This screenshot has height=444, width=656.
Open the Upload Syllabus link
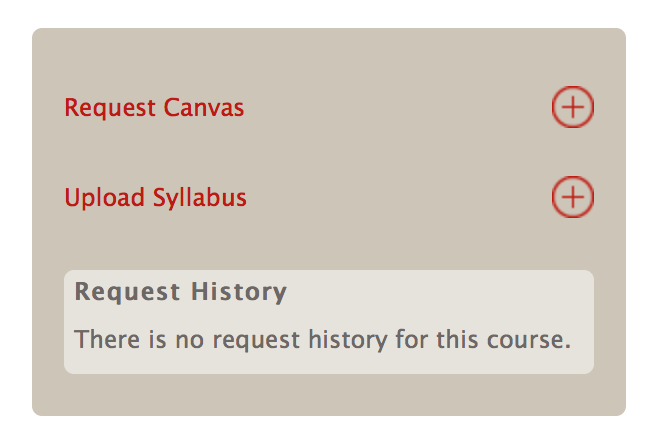click(155, 198)
